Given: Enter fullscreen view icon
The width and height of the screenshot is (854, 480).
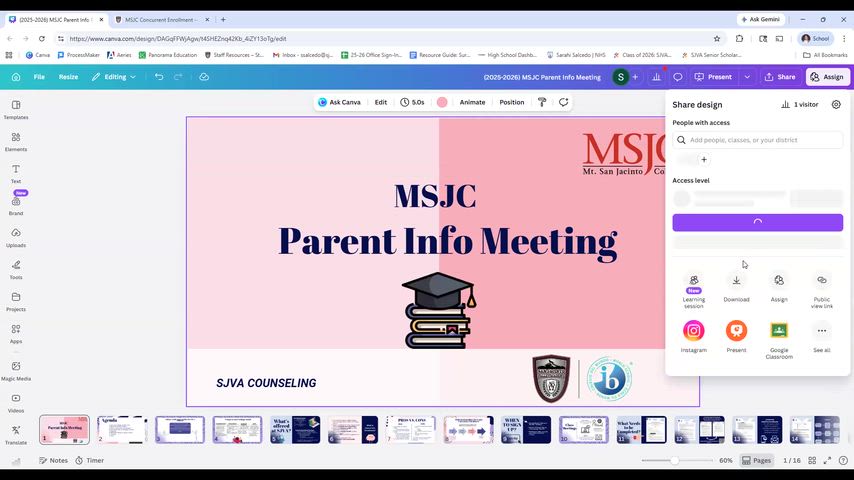Looking at the screenshot, I should click(827, 460).
